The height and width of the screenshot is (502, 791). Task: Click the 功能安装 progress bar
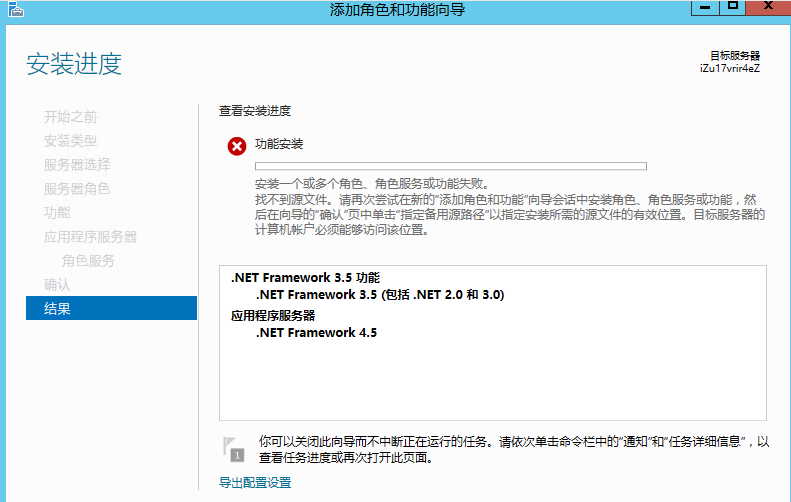450,166
